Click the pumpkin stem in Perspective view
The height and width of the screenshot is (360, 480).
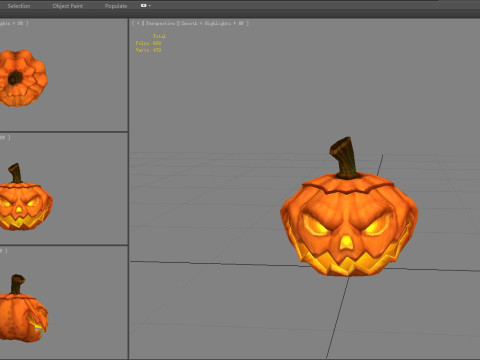[x=345, y=157]
